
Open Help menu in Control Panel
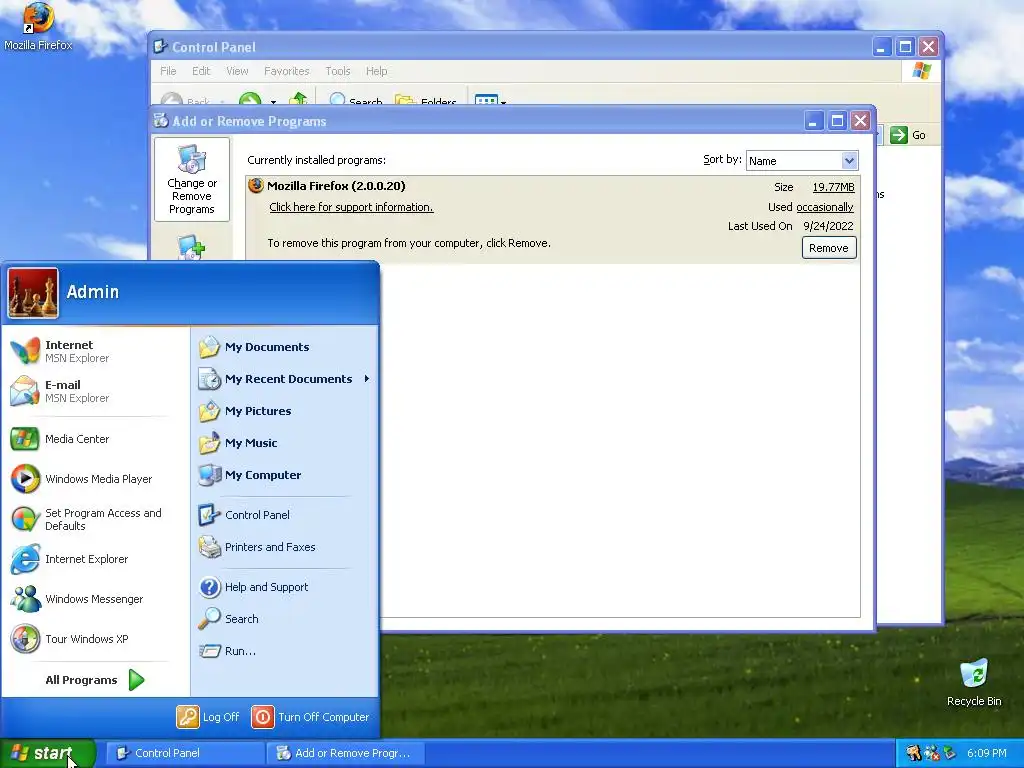tap(376, 71)
